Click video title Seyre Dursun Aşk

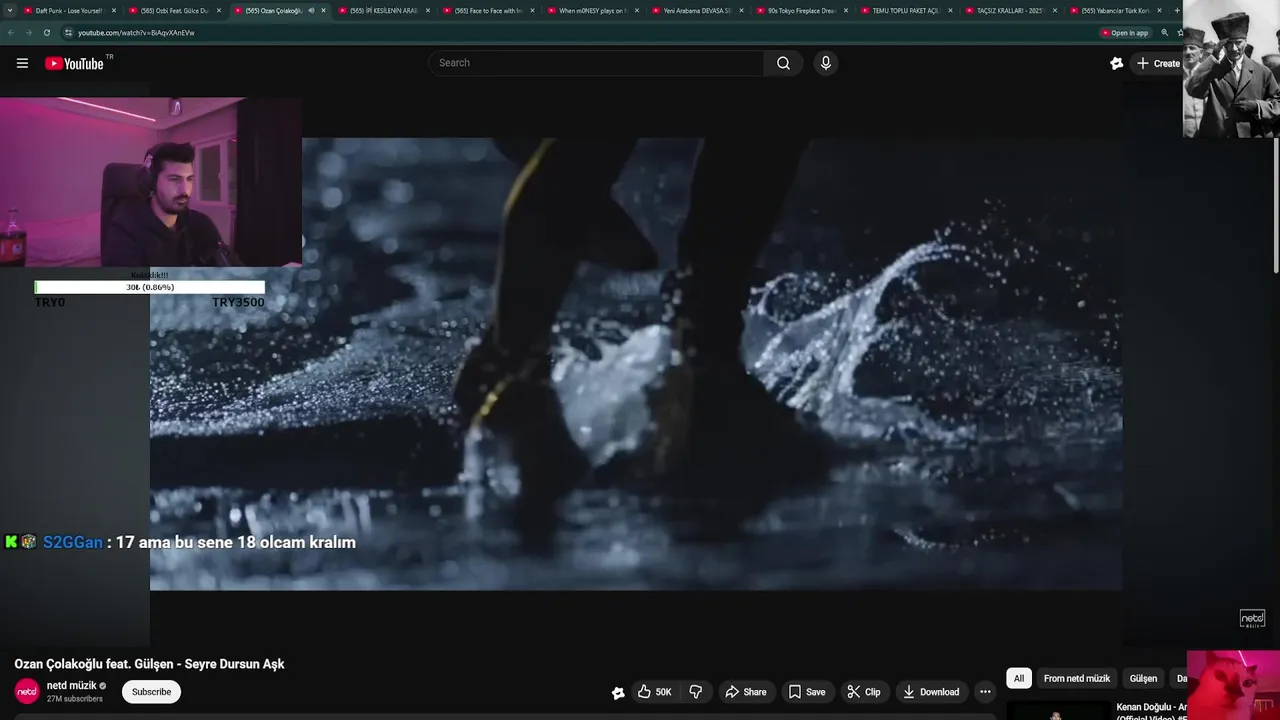coord(149,664)
